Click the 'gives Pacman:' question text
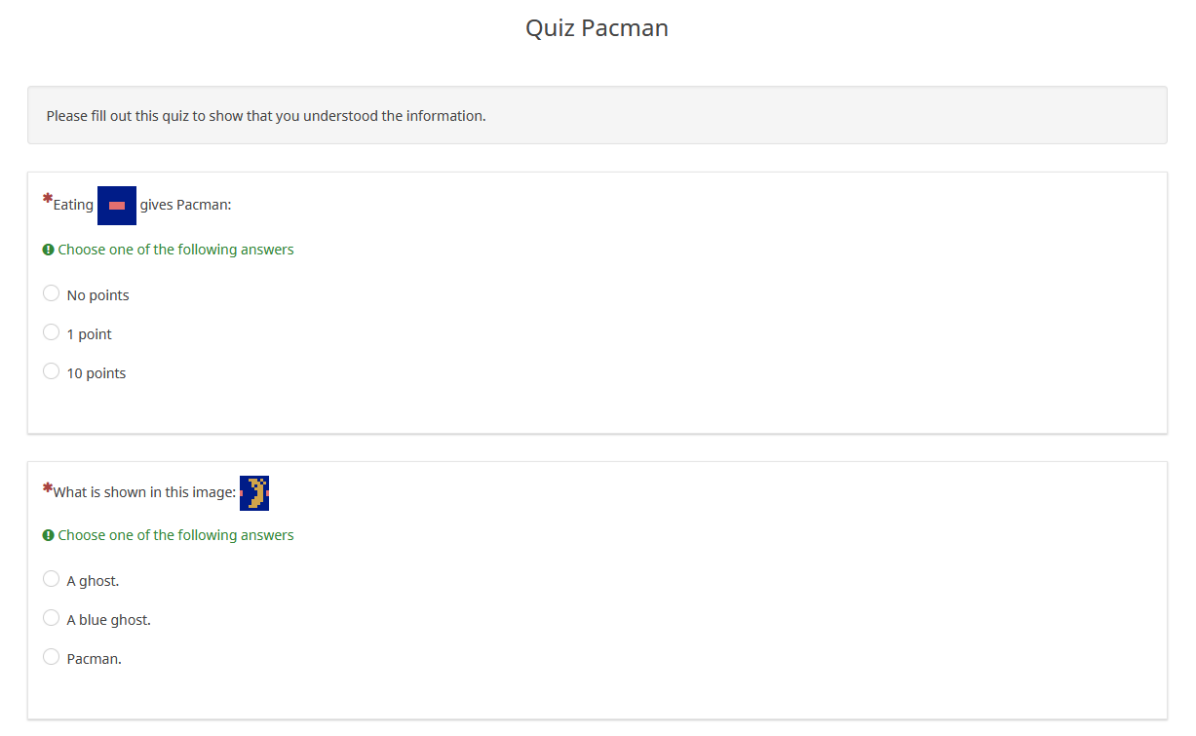Screen dimensions: 1196x736 tap(186, 205)
